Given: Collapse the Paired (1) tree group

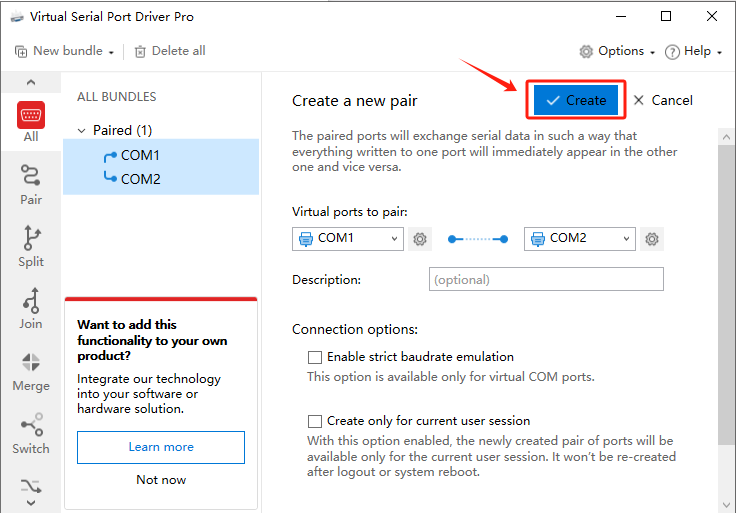Looking at the screenshot, I should coord(82,130).
